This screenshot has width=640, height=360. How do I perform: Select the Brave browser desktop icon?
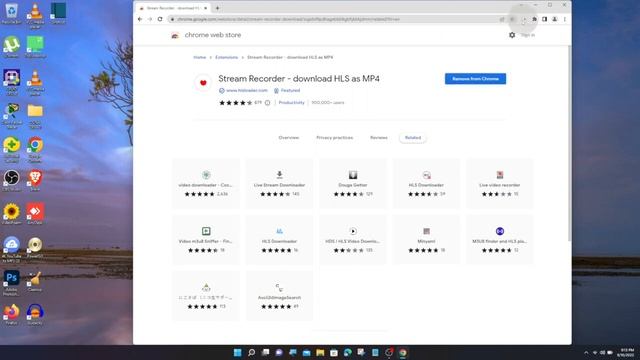pos(35,180)
